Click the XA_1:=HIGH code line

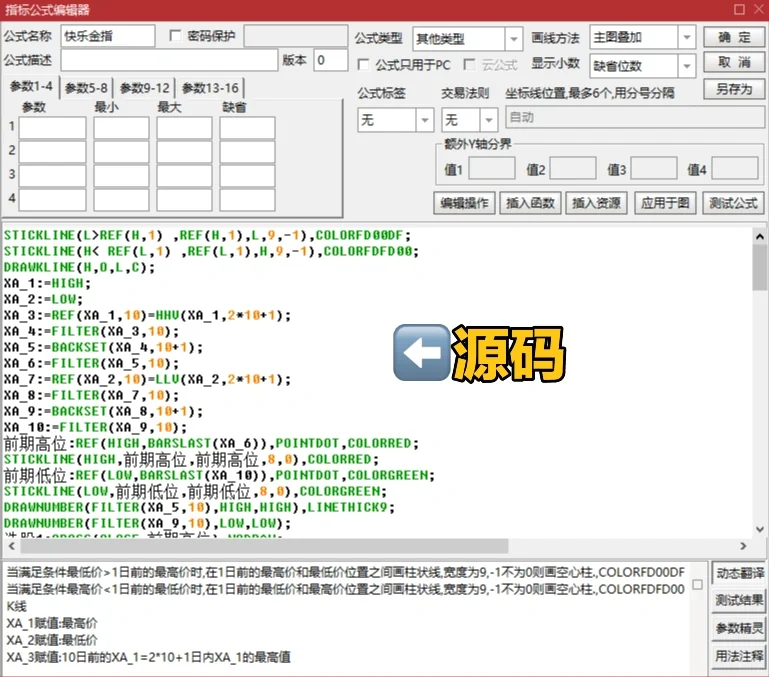click(x=48, y=284)
